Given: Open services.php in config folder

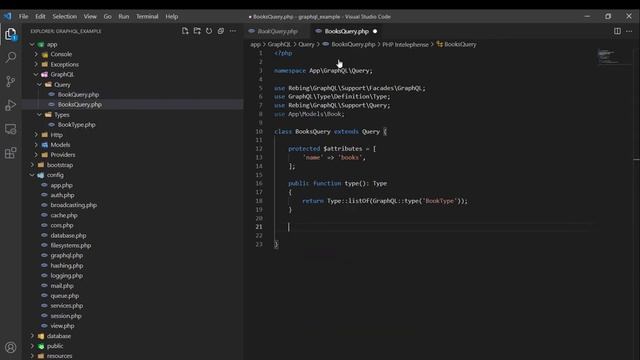Looking at the screenshot, I should (67, 306).
